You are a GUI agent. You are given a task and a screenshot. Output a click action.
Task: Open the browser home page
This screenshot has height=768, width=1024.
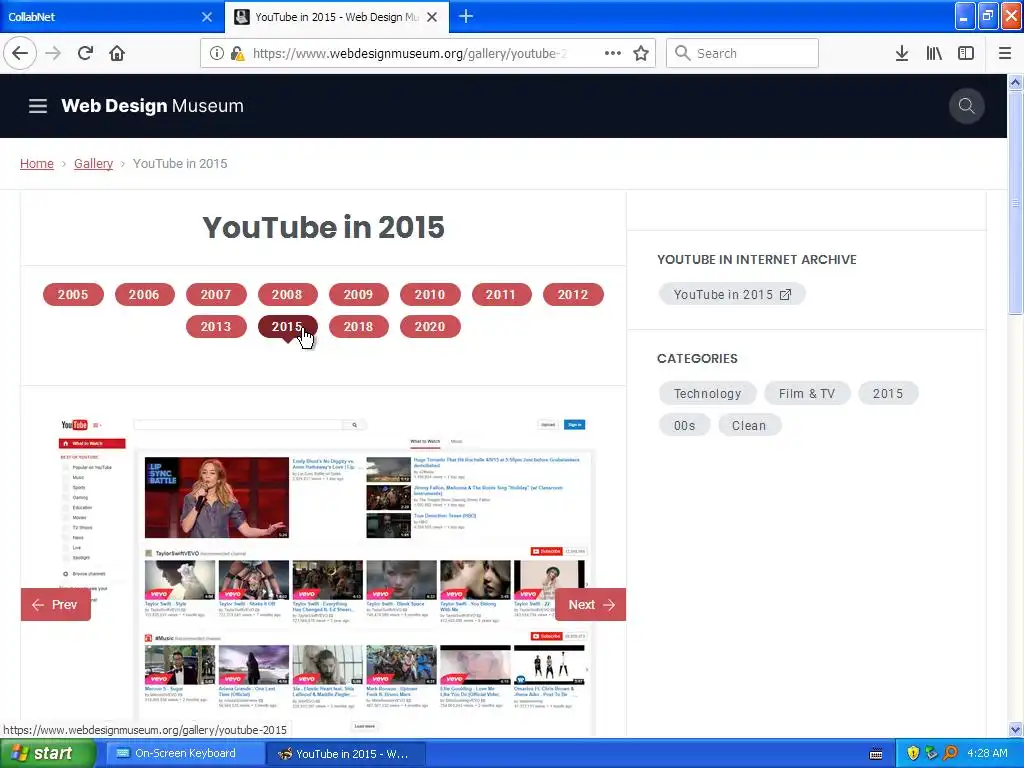(x=117, y=53)
